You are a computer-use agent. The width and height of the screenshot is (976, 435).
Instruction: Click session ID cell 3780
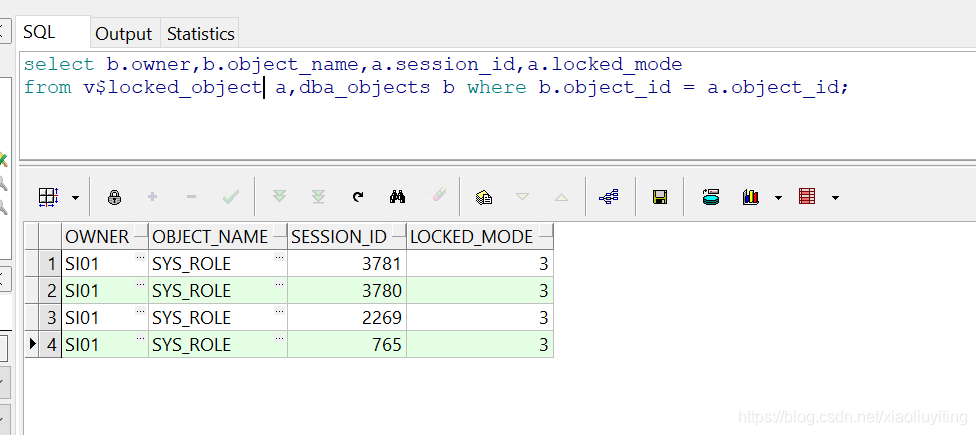coord(347,291)
